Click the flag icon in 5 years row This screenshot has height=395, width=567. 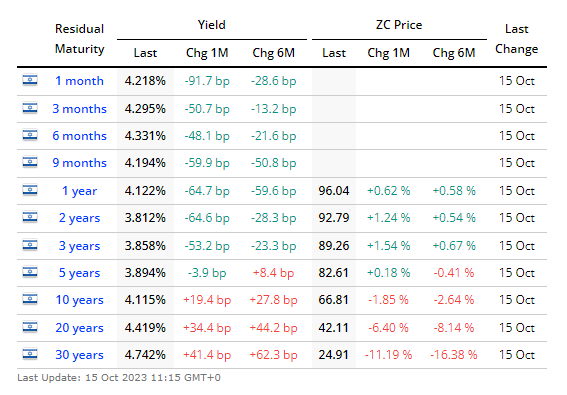30,272
